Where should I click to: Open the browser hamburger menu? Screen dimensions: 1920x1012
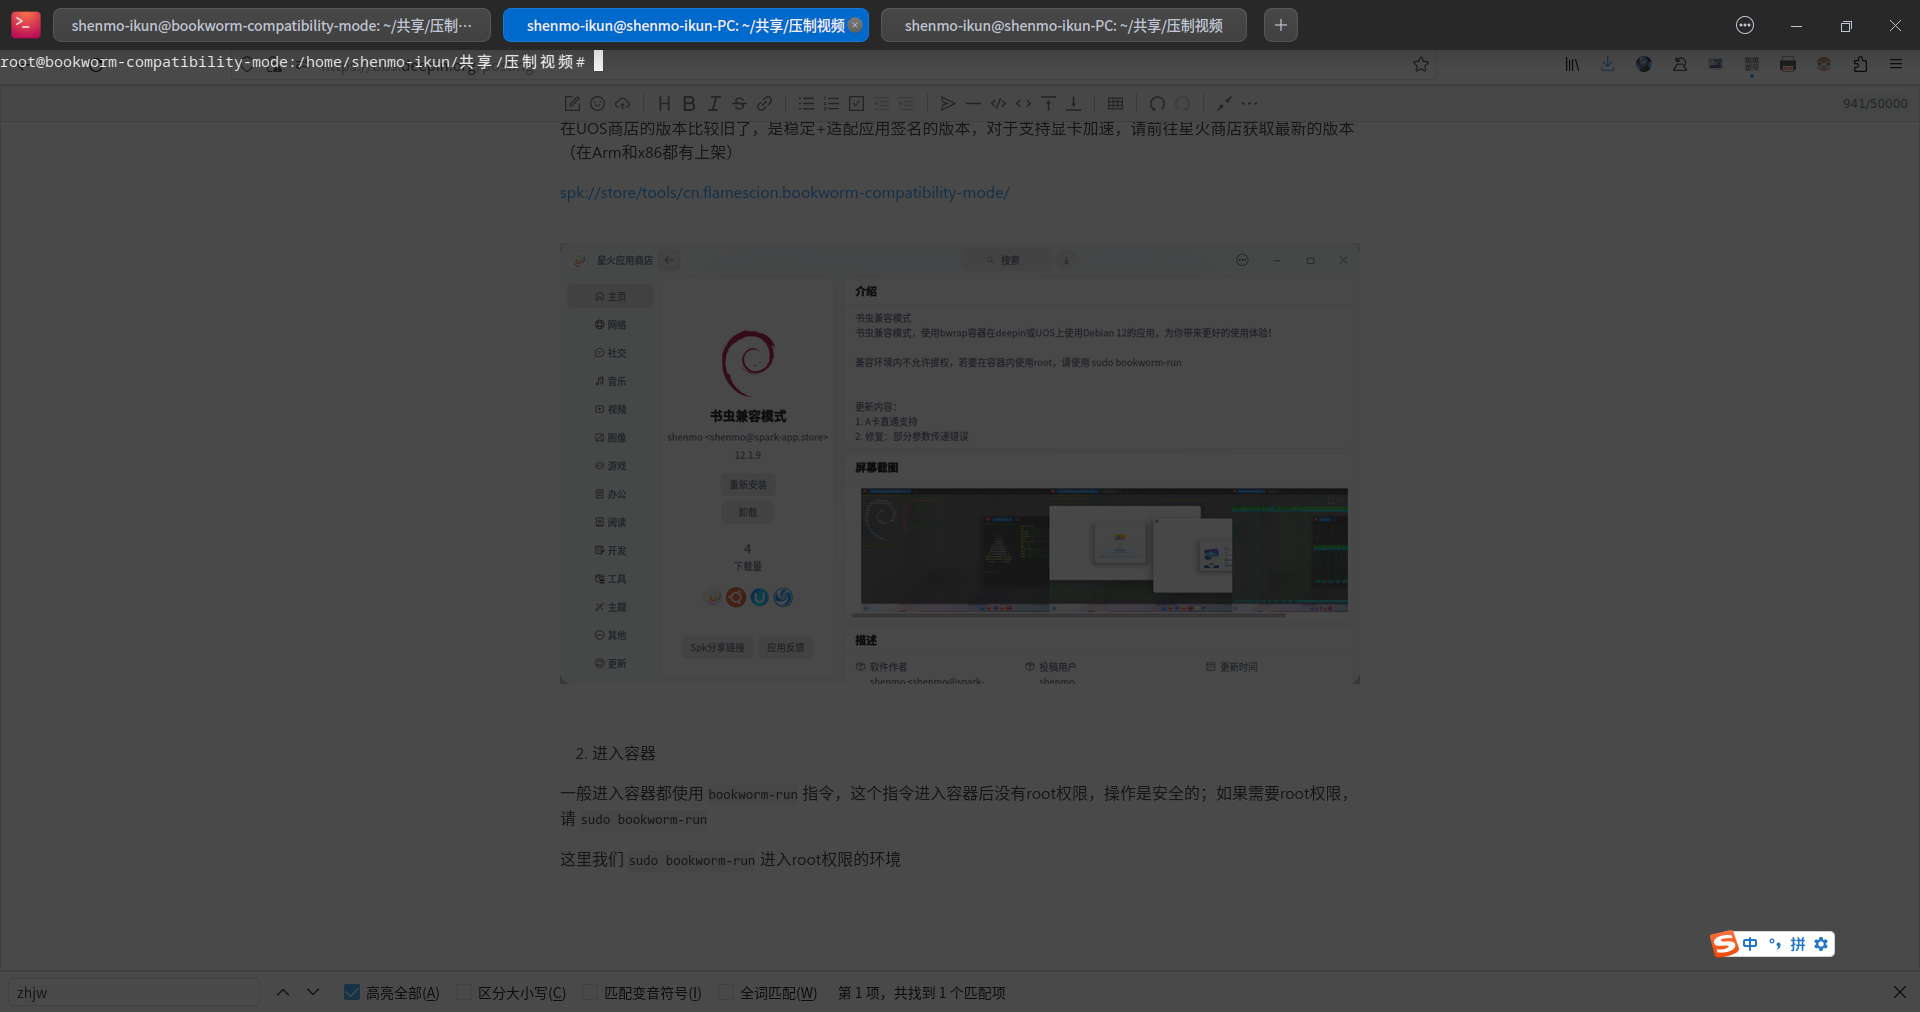coord(1896,64)
